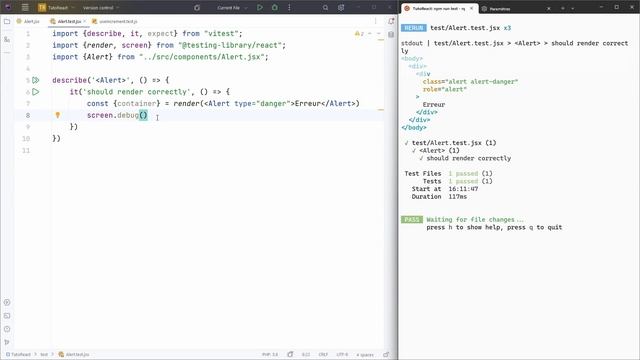This screenshot has height=360, width=640.
Task: Click the container variable on line 7
Action: point(137,104)
